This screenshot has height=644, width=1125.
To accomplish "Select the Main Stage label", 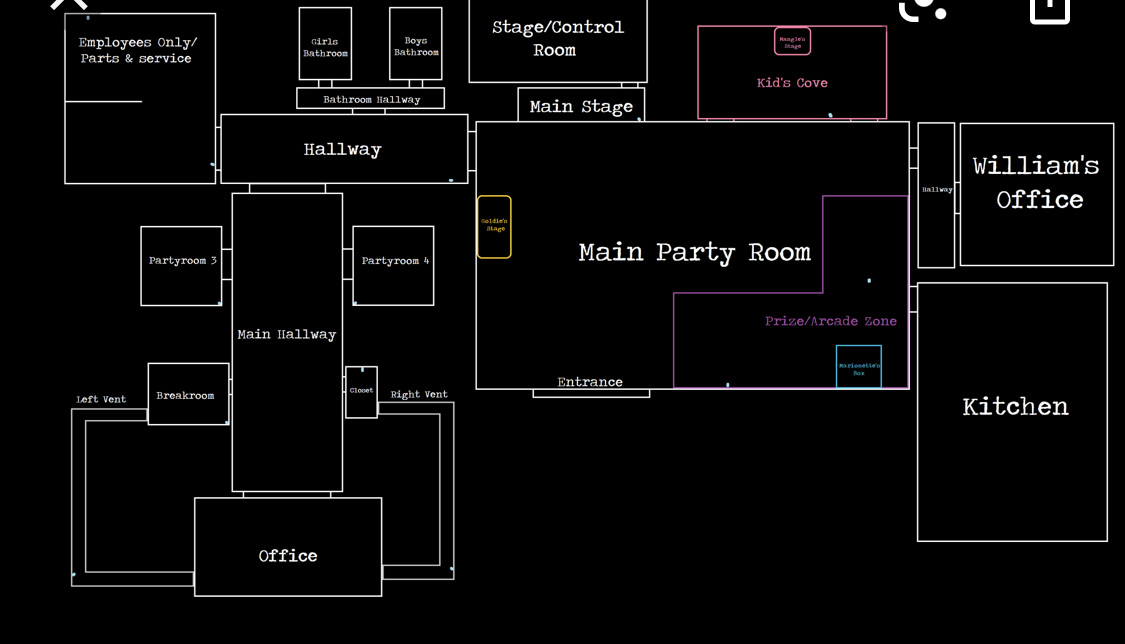I will click(581, 107).
